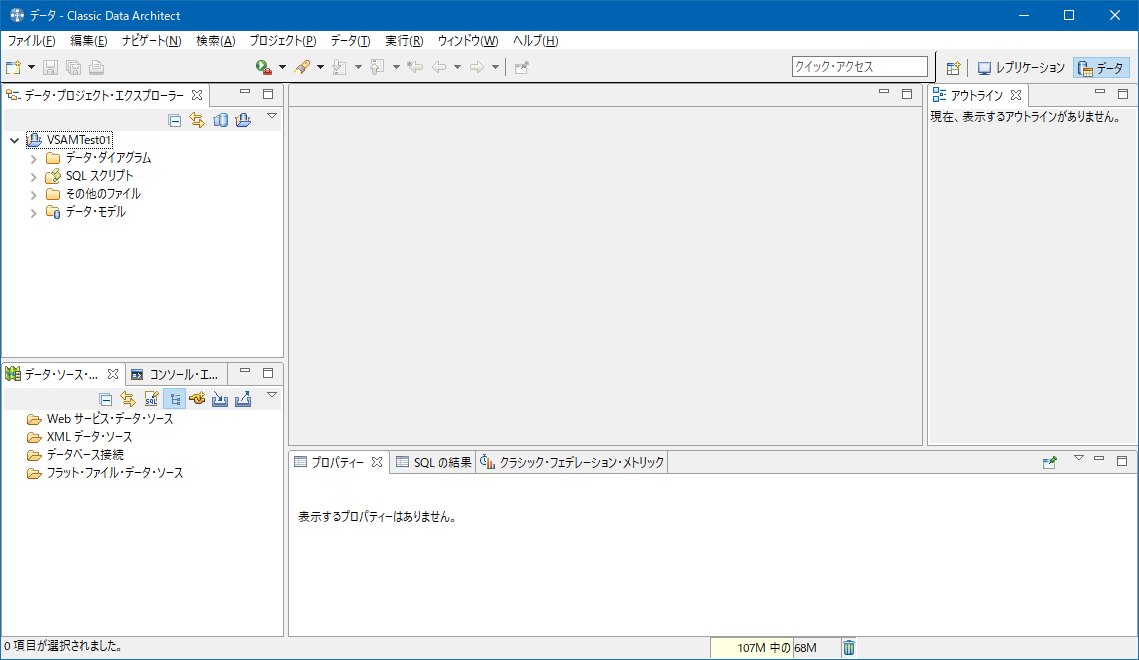Click the Print icon in main toolbar
Viewport: 1139px width, 660px height.
click(96, 68)
